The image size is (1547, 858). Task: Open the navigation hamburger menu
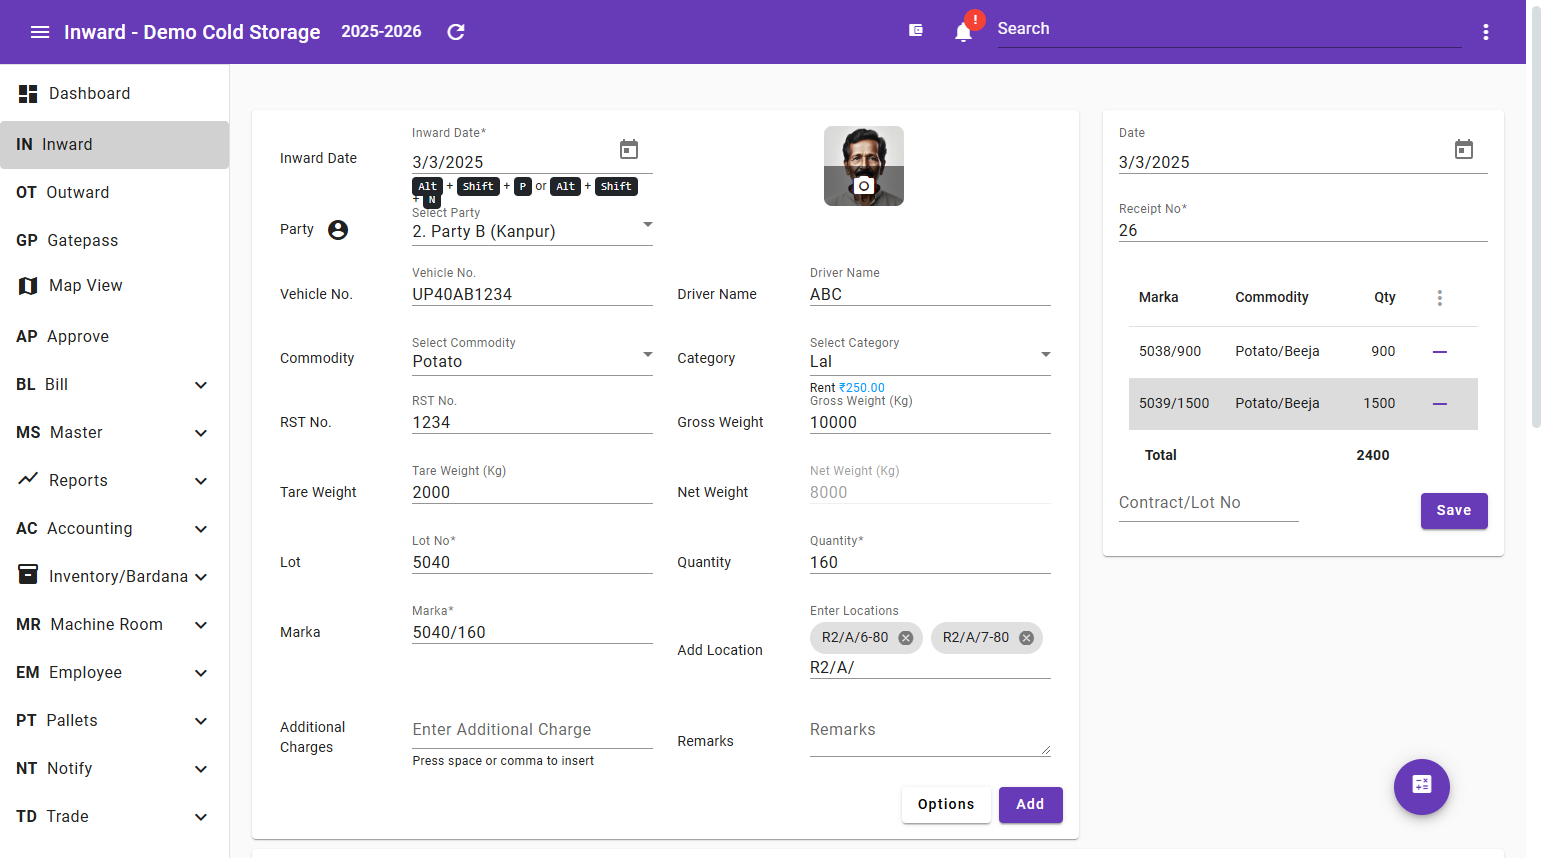(x=40, y=31)
